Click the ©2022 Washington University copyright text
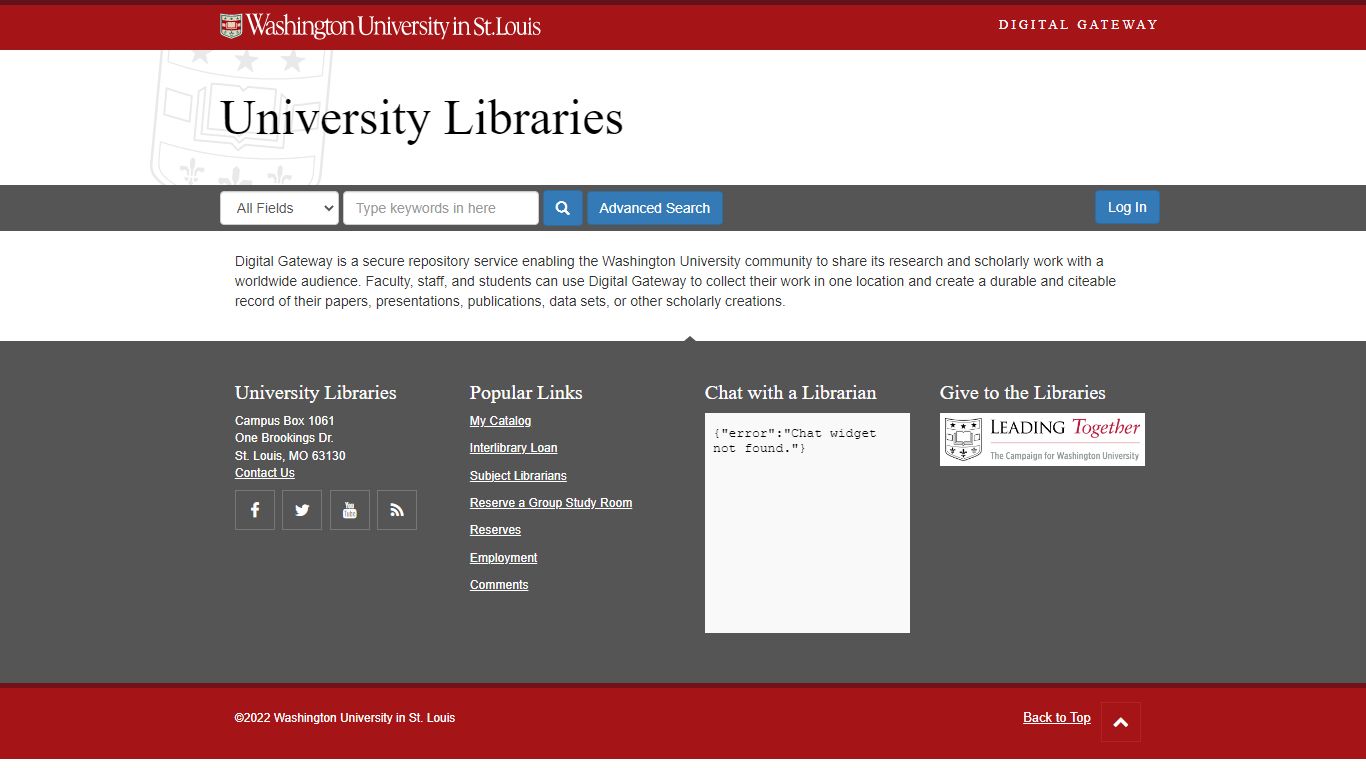1366x768 pixels. [x=345, y=718]
